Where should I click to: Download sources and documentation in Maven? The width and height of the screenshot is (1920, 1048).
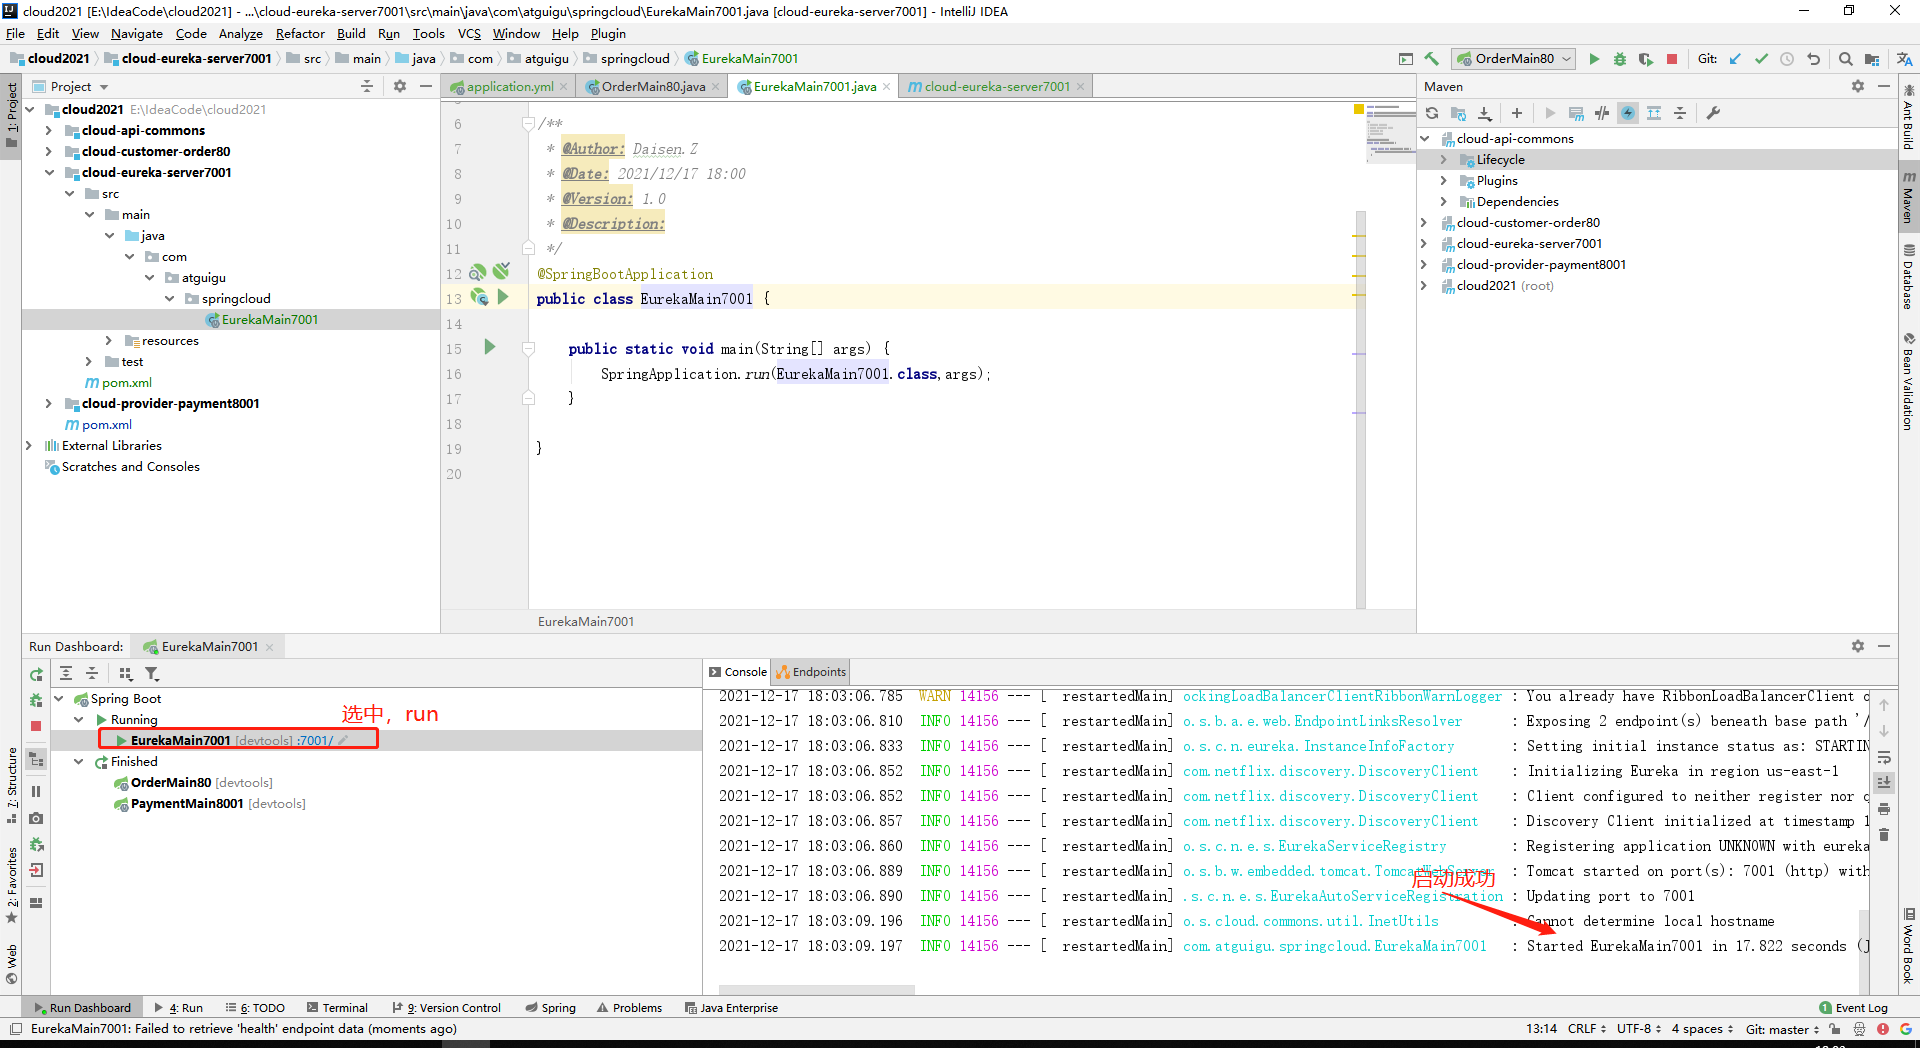1484,113
